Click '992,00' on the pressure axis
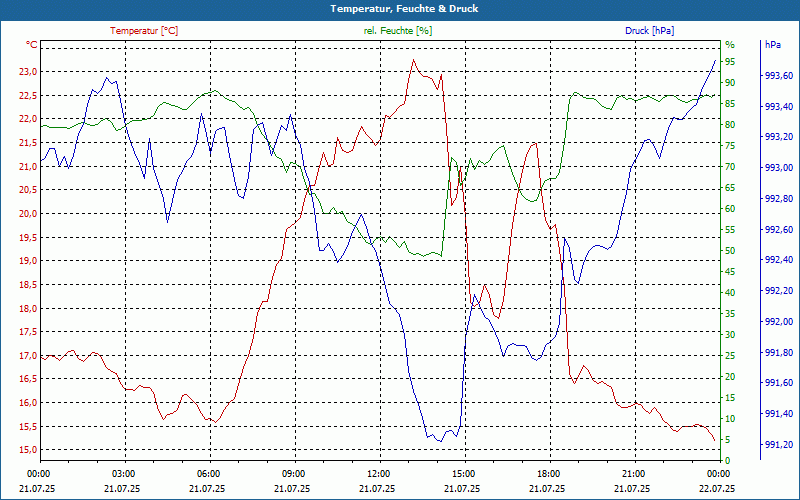Screen dimensions: 800x500 [779, 321]
